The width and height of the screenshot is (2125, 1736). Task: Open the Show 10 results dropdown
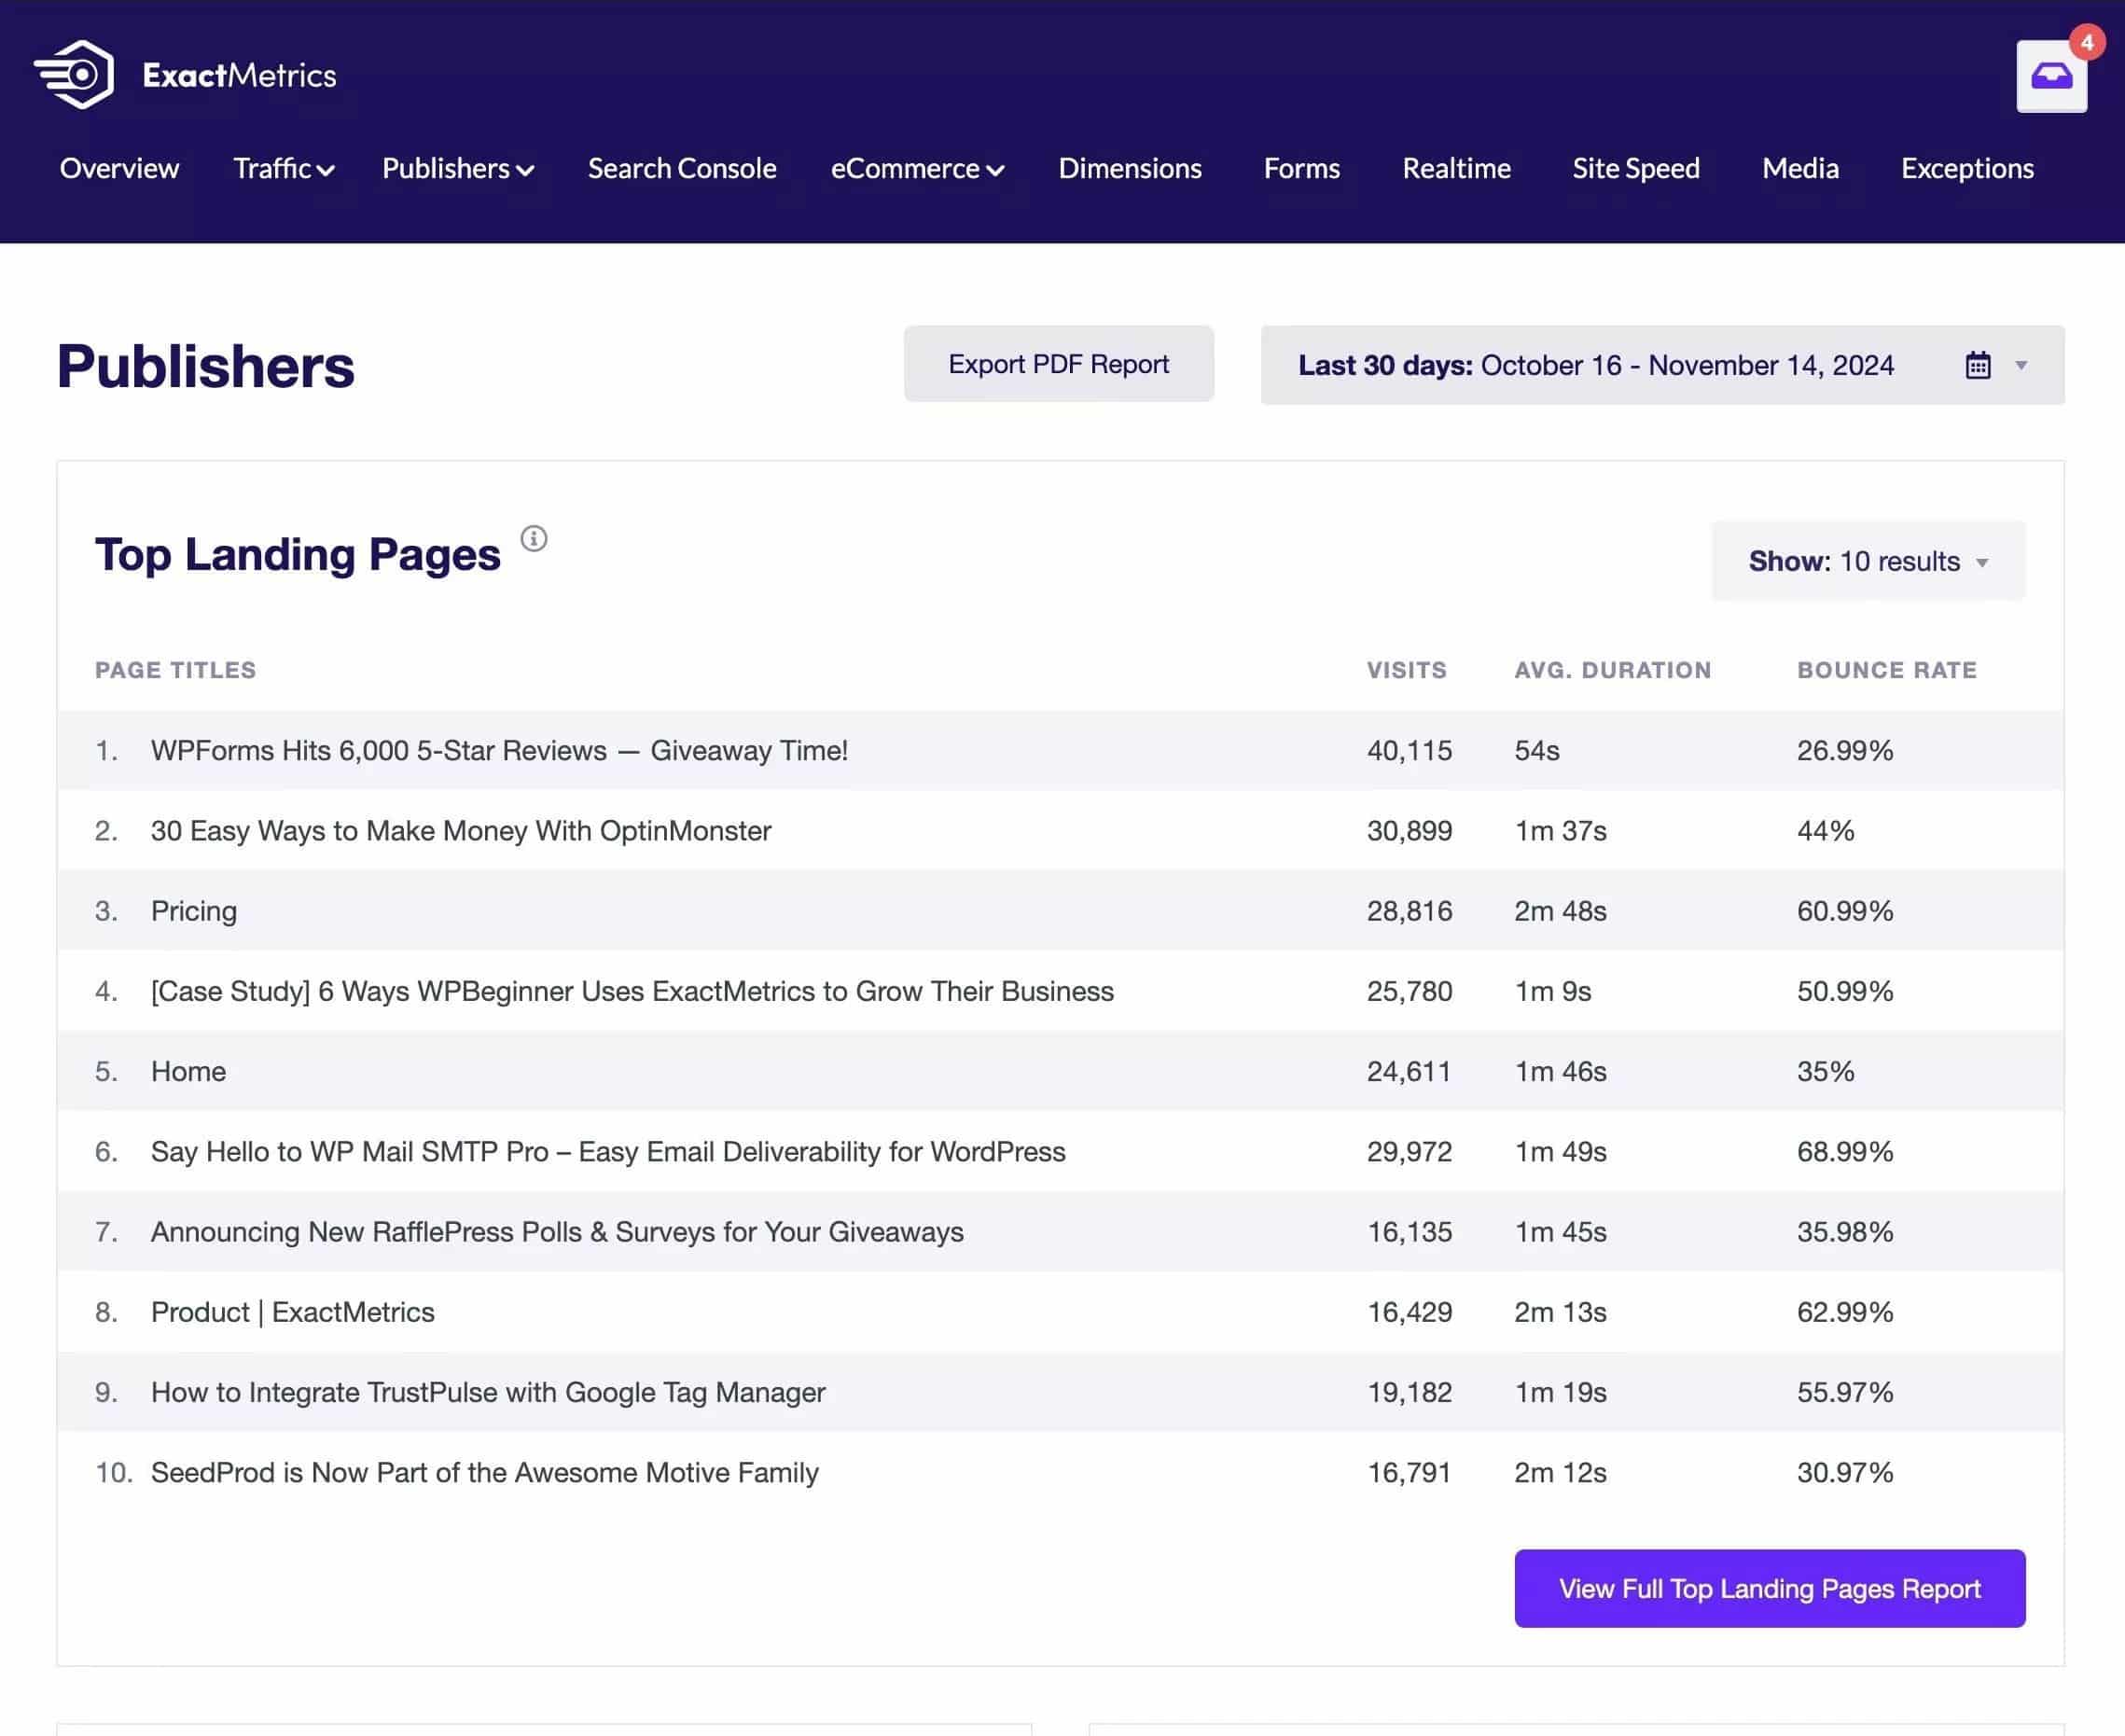[x=1868, y=561]
